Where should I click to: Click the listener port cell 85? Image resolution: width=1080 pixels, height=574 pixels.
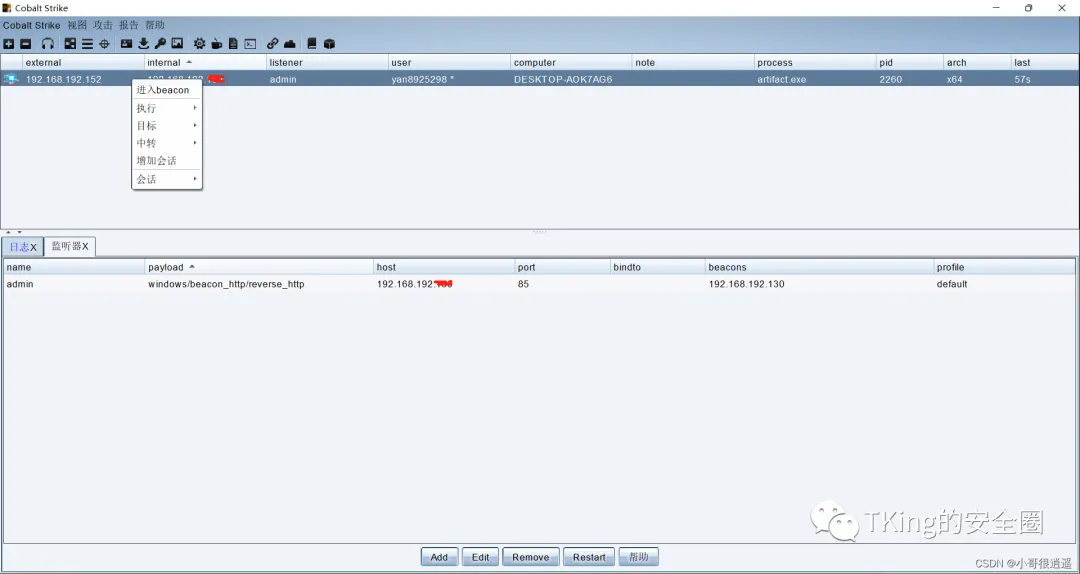[x=523, y=284]
